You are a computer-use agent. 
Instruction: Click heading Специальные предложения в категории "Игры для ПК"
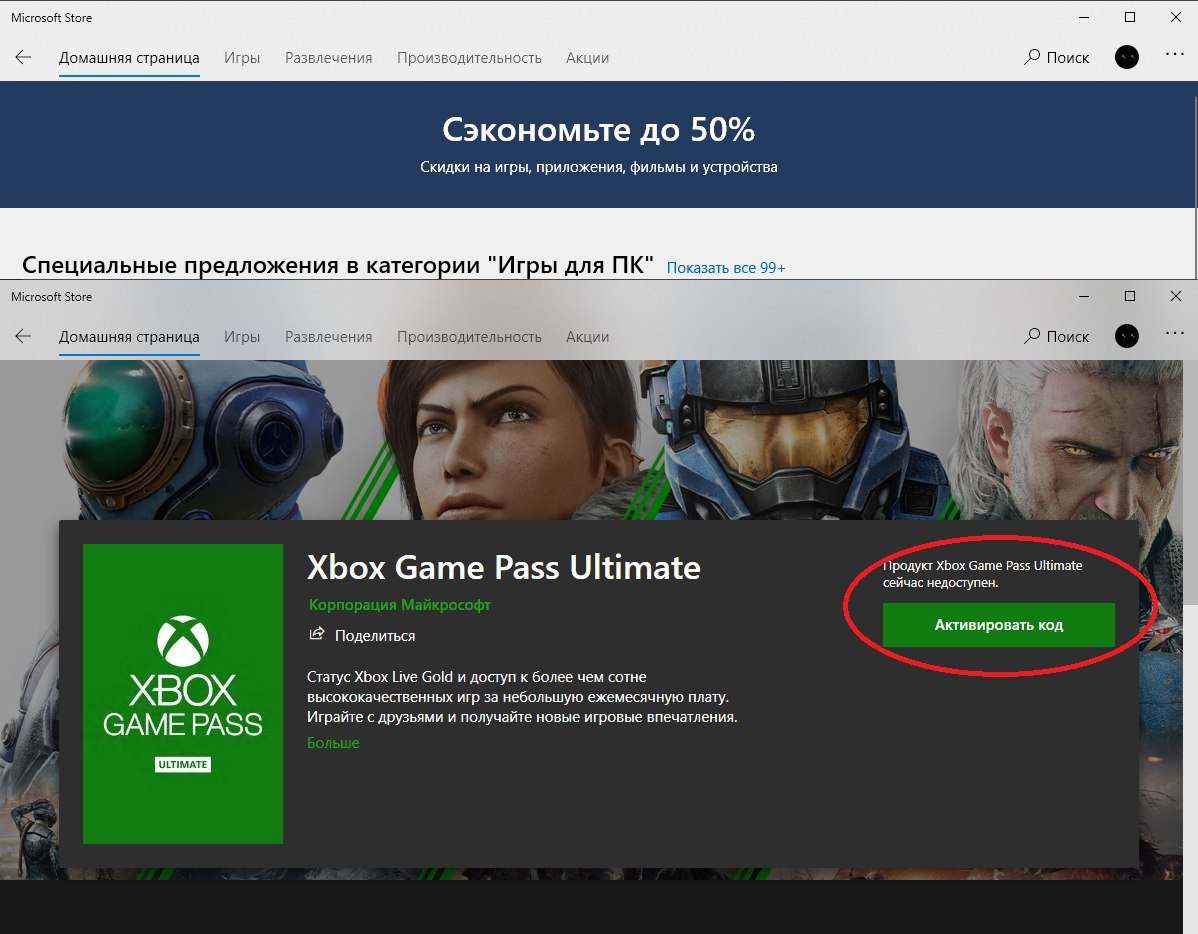click(x=338, y=264)
